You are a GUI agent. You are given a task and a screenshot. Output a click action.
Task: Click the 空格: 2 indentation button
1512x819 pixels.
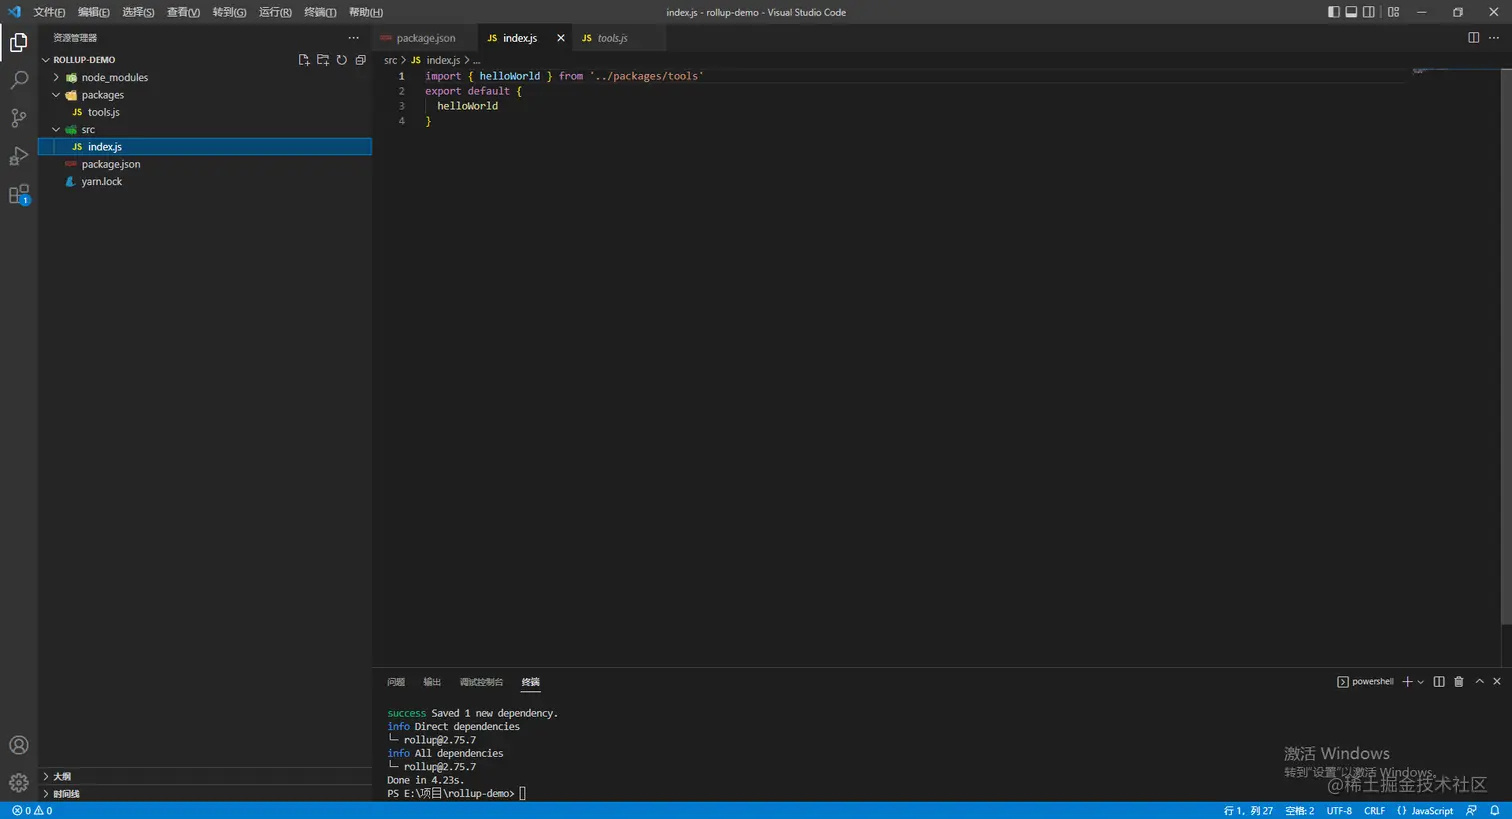tap(1300, 811)
